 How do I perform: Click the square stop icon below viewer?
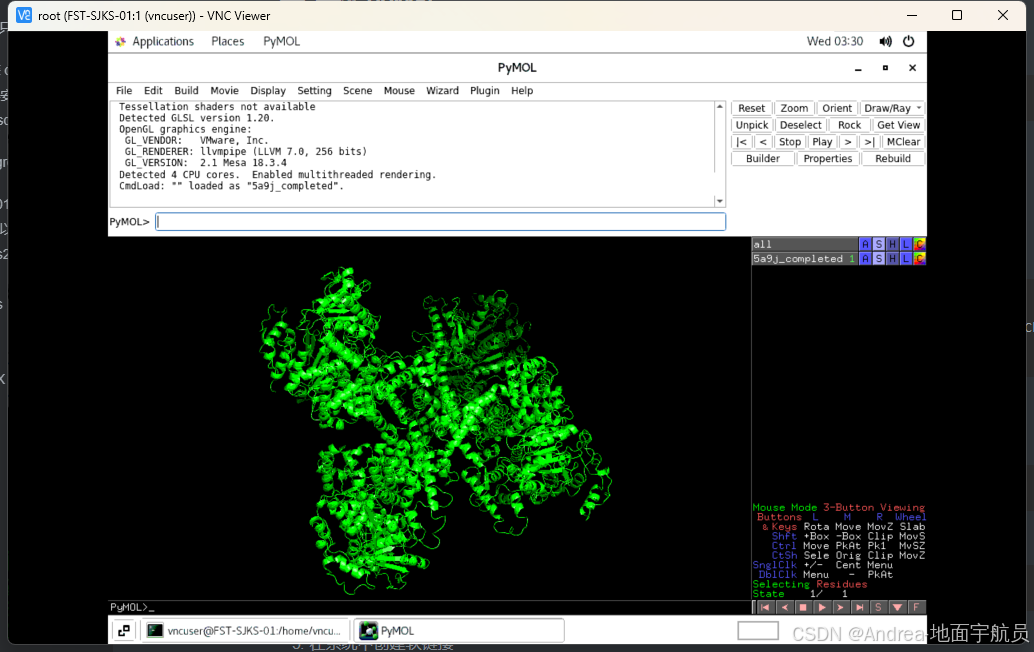coord(803,607)
